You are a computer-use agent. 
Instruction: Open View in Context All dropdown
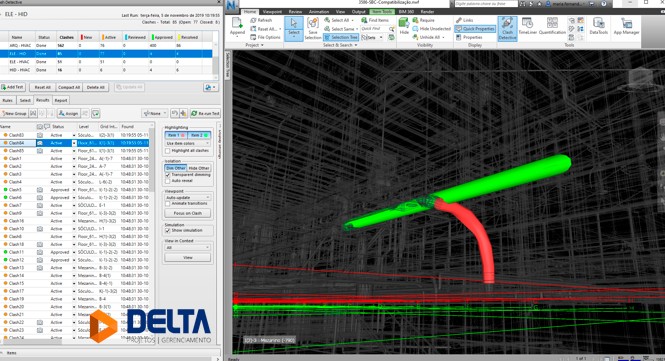point(187,247)
